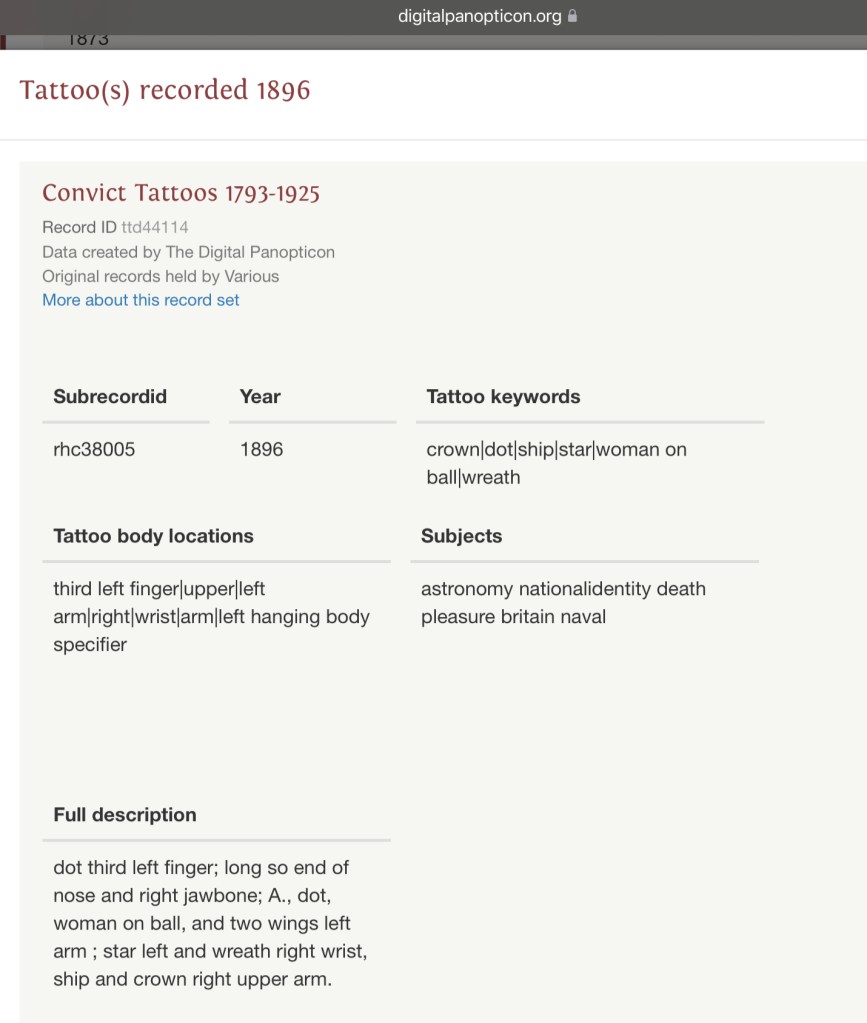Image resolution: width=867 pixels, height=1023 pixels.
Task: Click the Original records held by Various line
Action: tap(160, 276)
